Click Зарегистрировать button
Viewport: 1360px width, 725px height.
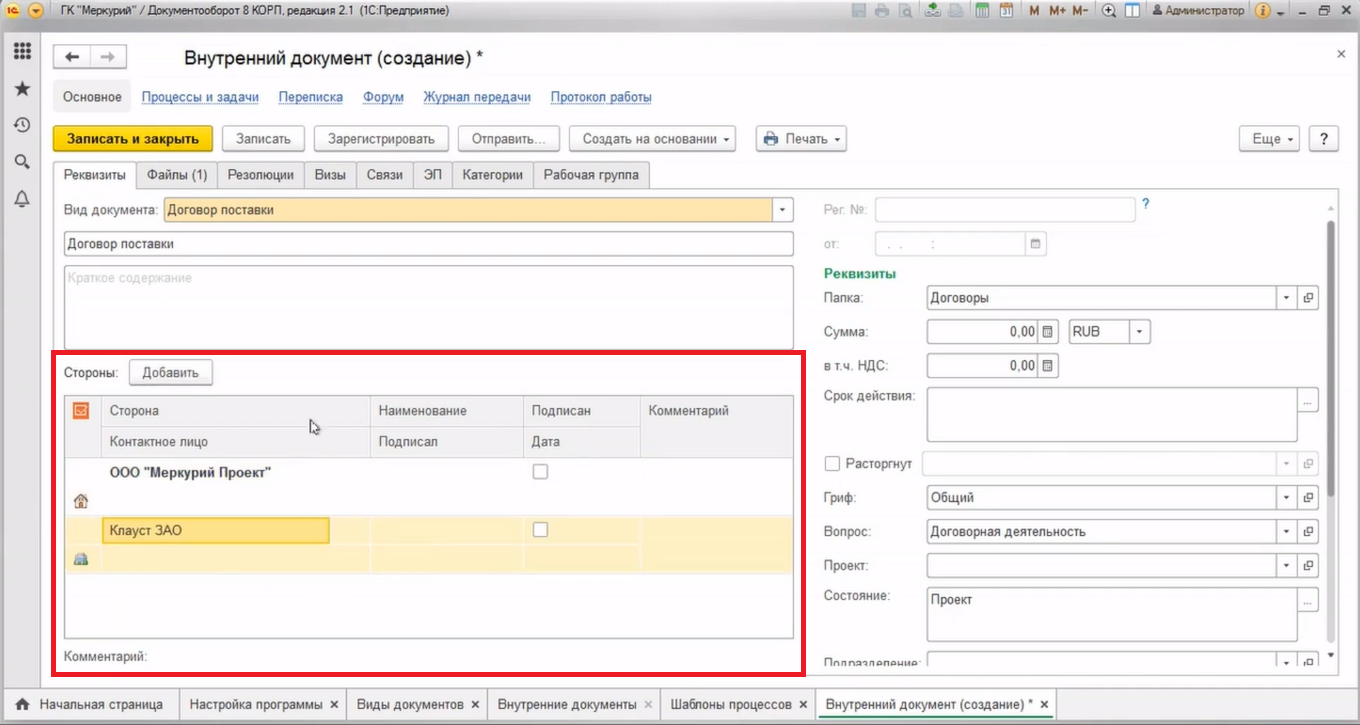[x=381, y=139]
